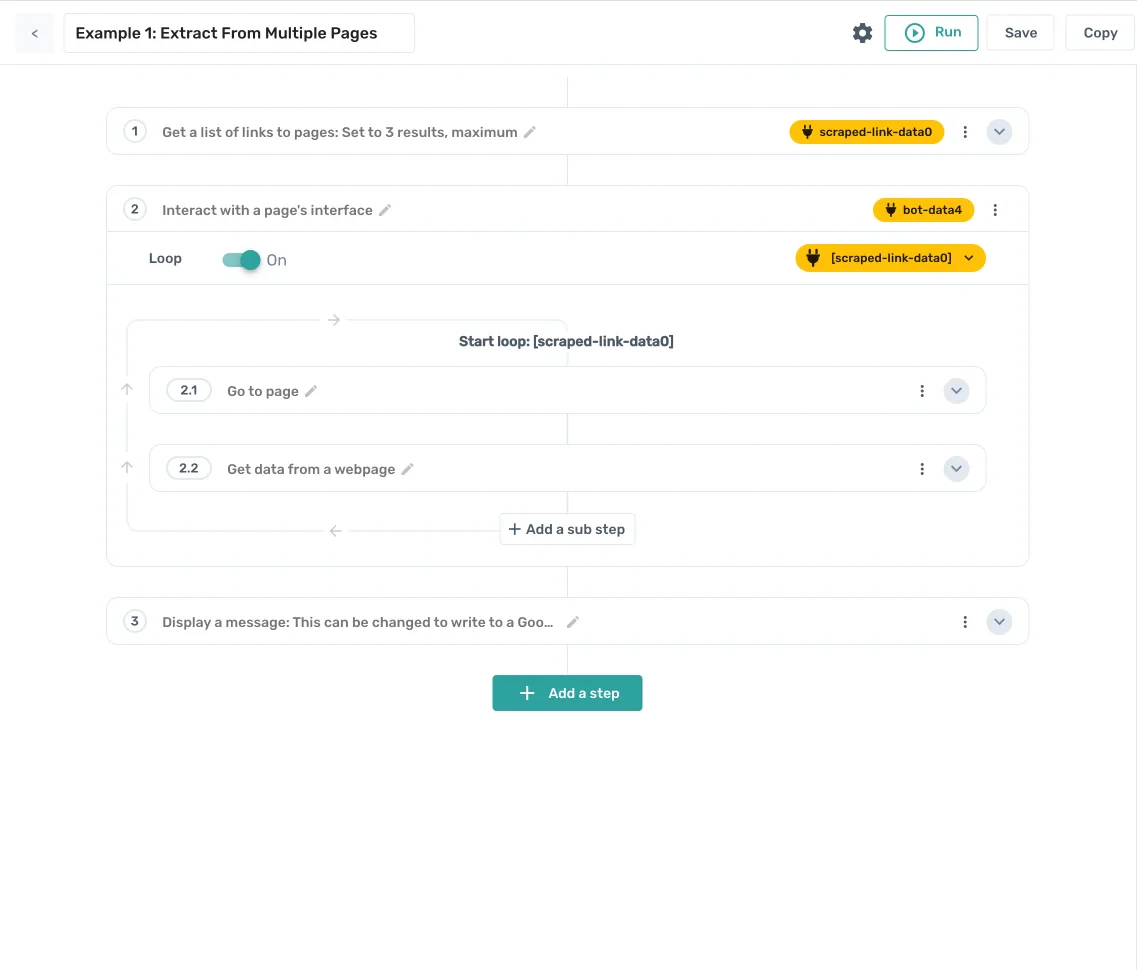Viewport: 1137px width, 970px height.
Task: Expand the 'Go to page' sub step
Action: pyautogui.click(x=956, y=390)
